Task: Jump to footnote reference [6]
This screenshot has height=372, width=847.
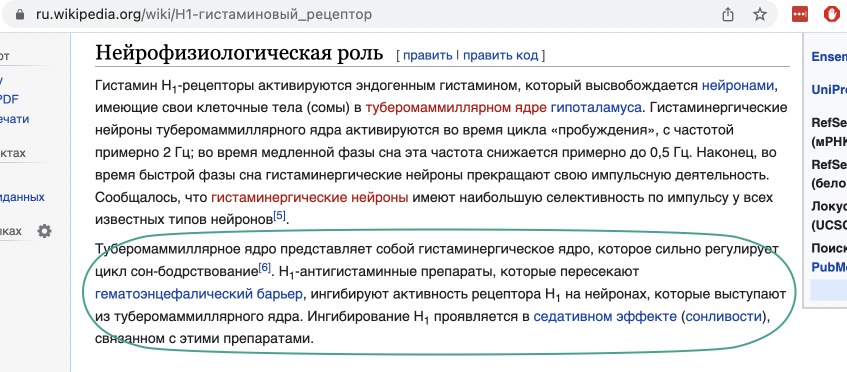Action: pyautogui.click(x=264, y=268)
